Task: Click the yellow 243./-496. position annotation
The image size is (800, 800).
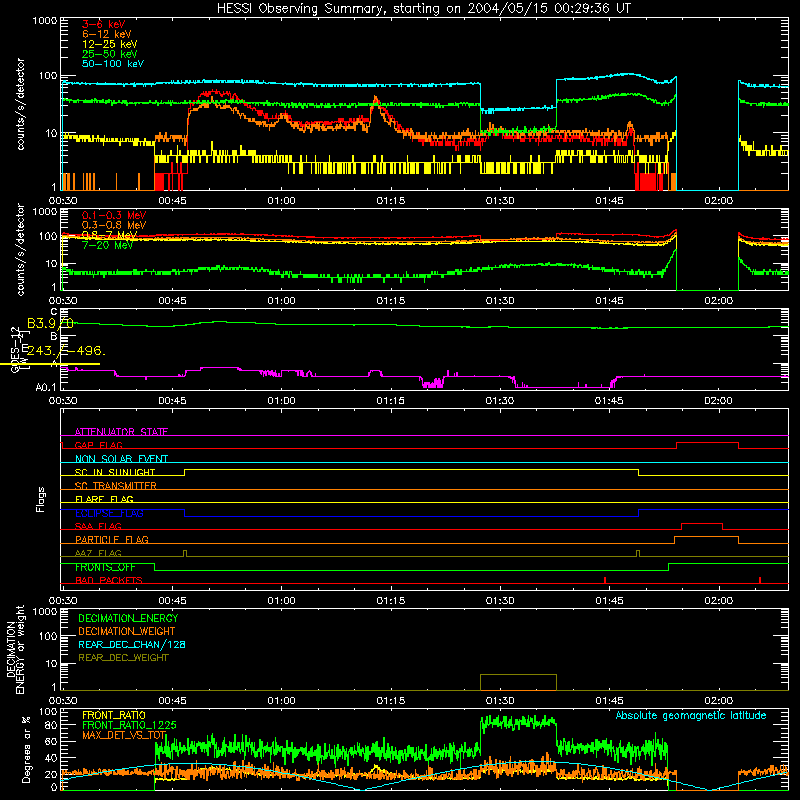Action: (66, 351)
